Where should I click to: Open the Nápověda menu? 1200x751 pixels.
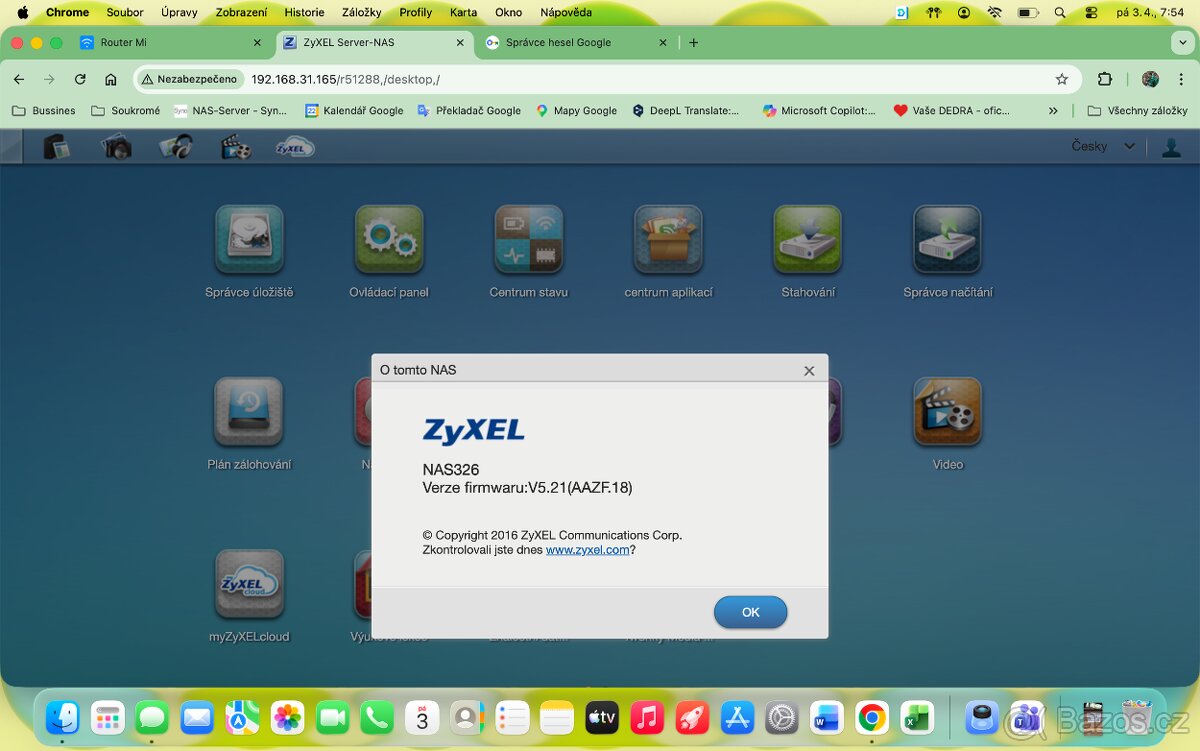pos(566,13)
